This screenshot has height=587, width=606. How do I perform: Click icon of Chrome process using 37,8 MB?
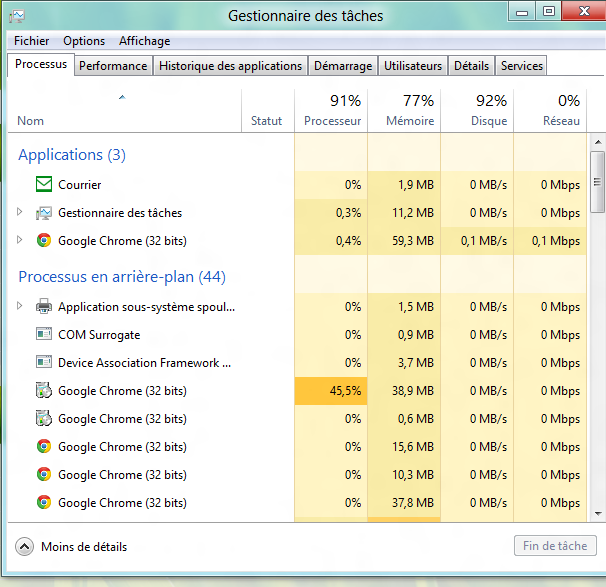[44, 502]
